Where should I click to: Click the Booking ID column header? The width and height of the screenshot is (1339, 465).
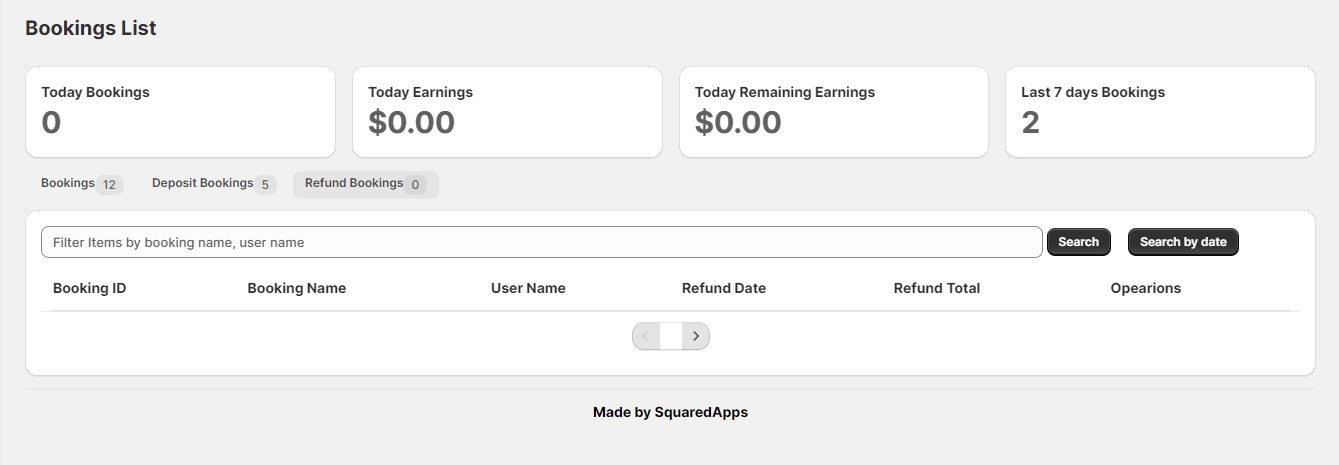[90, 288]
